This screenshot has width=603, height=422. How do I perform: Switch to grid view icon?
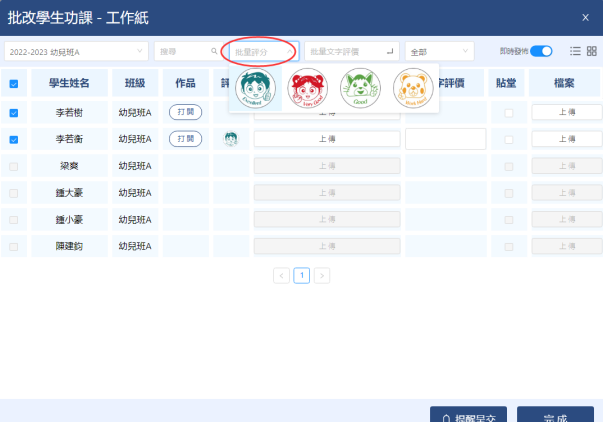click(x=591, y=51)
